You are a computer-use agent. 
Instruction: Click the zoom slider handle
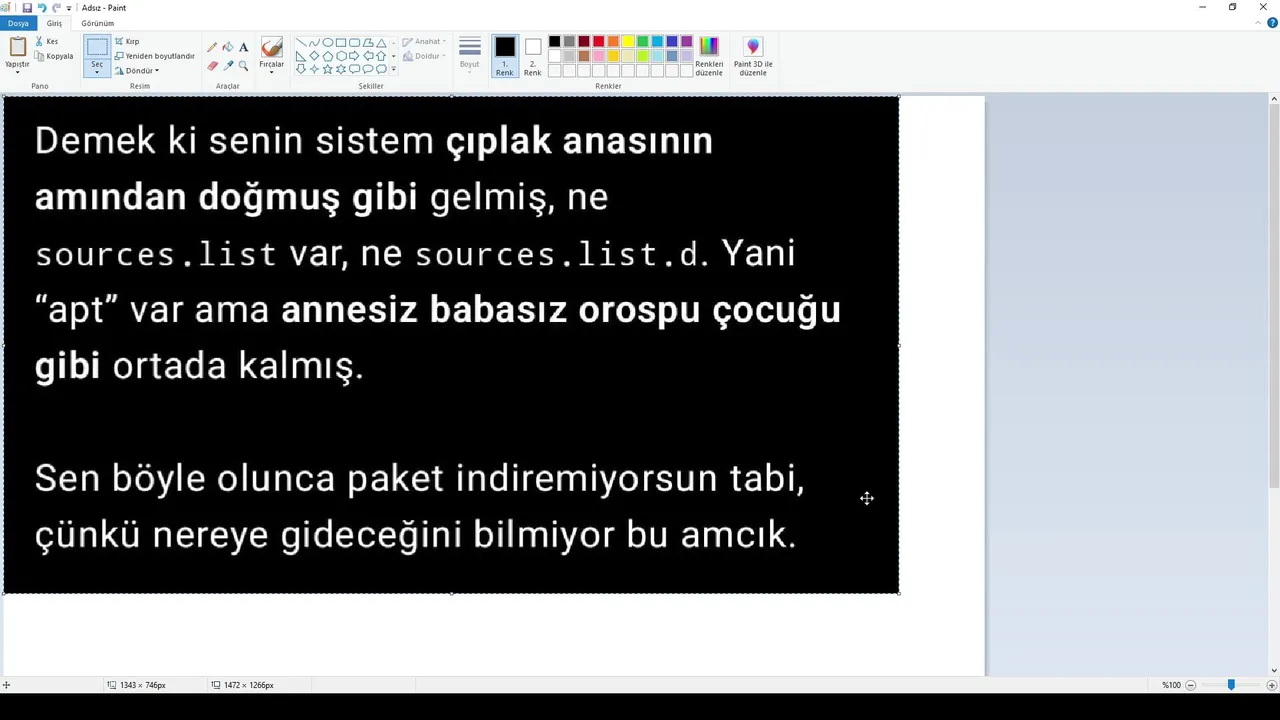click(x=1231, y=685)
